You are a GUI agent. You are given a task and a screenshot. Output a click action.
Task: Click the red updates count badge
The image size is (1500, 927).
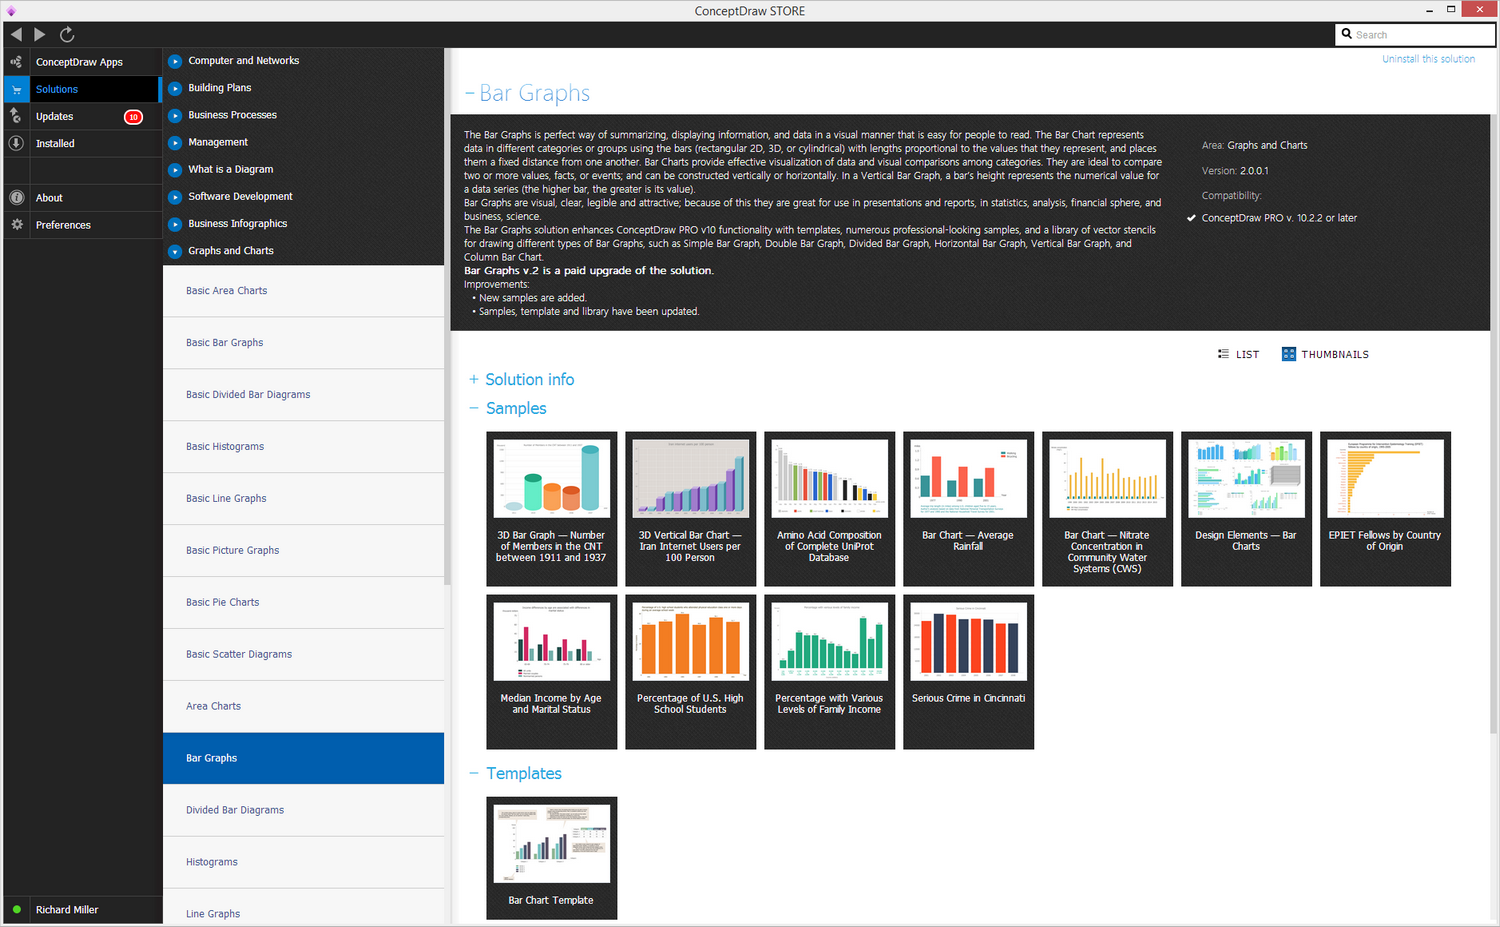(133, 117)
